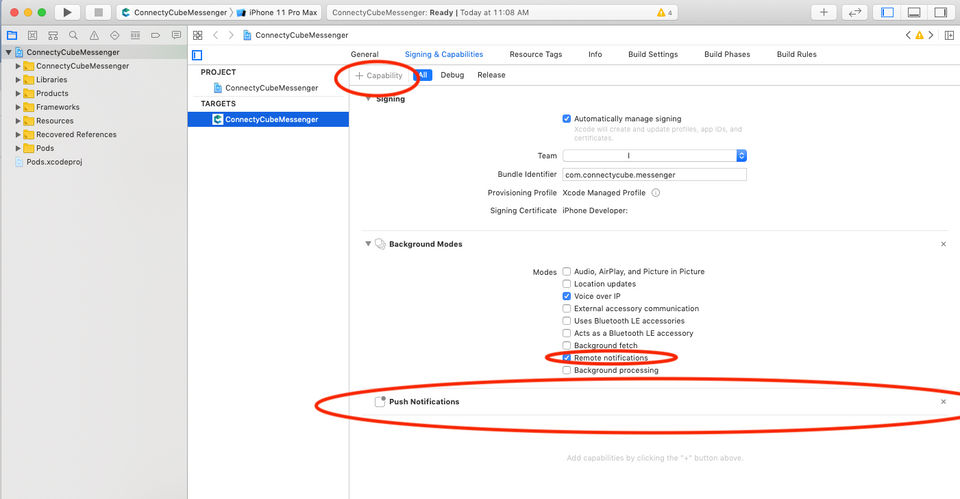
Task: Filter capabilities by Debug configuration
Action: click(x=452, y=75)
